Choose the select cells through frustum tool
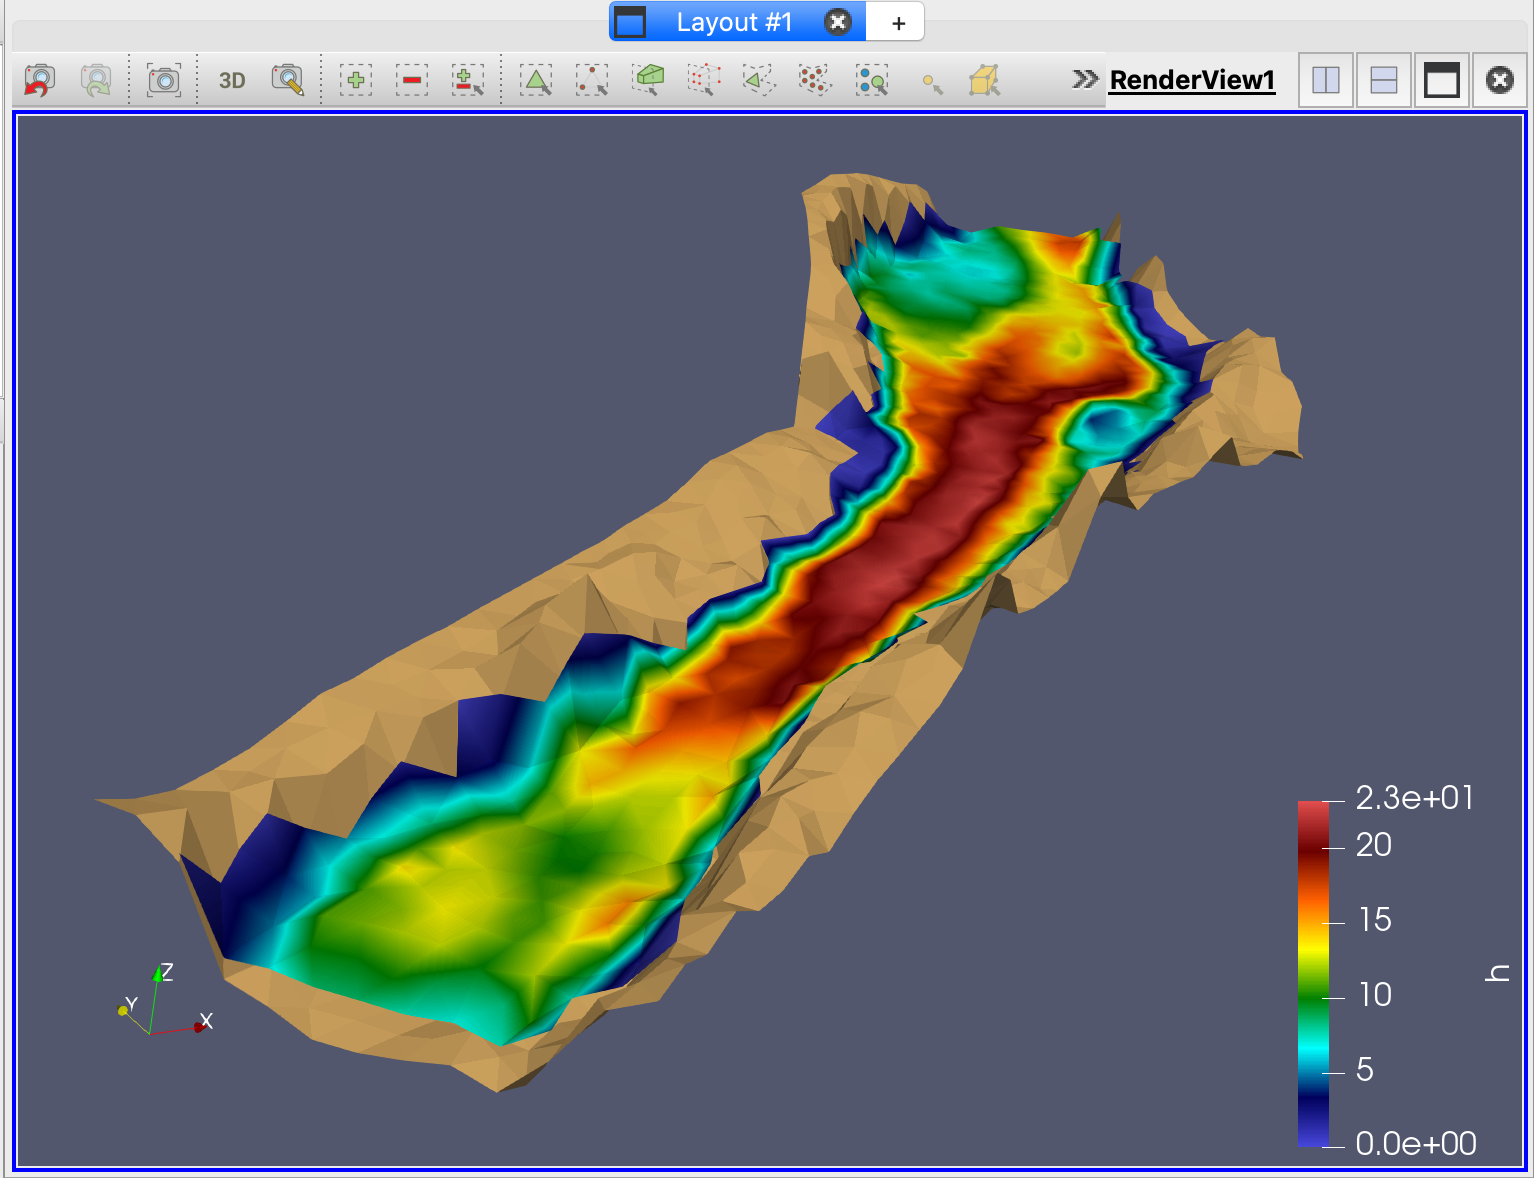The image size is (1534, 1178). click(648, 80)
